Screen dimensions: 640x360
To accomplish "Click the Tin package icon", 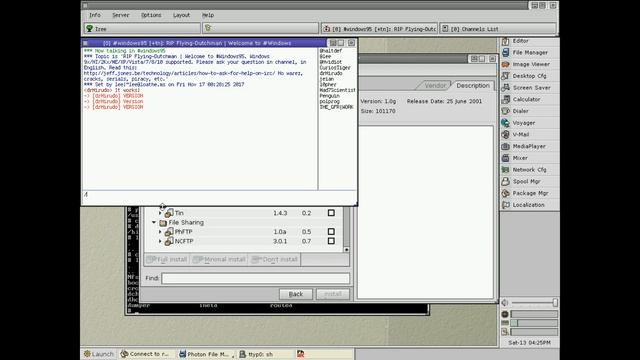I will pyautogui.click(x=169, y=213).
